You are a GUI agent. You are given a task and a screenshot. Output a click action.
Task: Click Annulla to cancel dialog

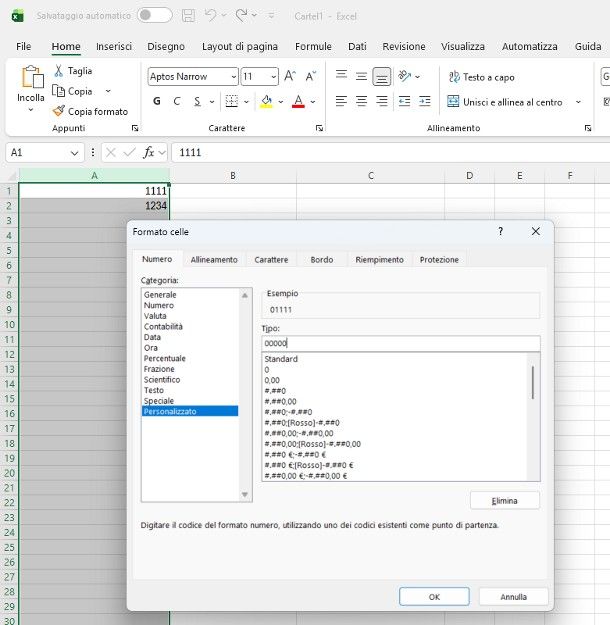click(x=514, y=597)
